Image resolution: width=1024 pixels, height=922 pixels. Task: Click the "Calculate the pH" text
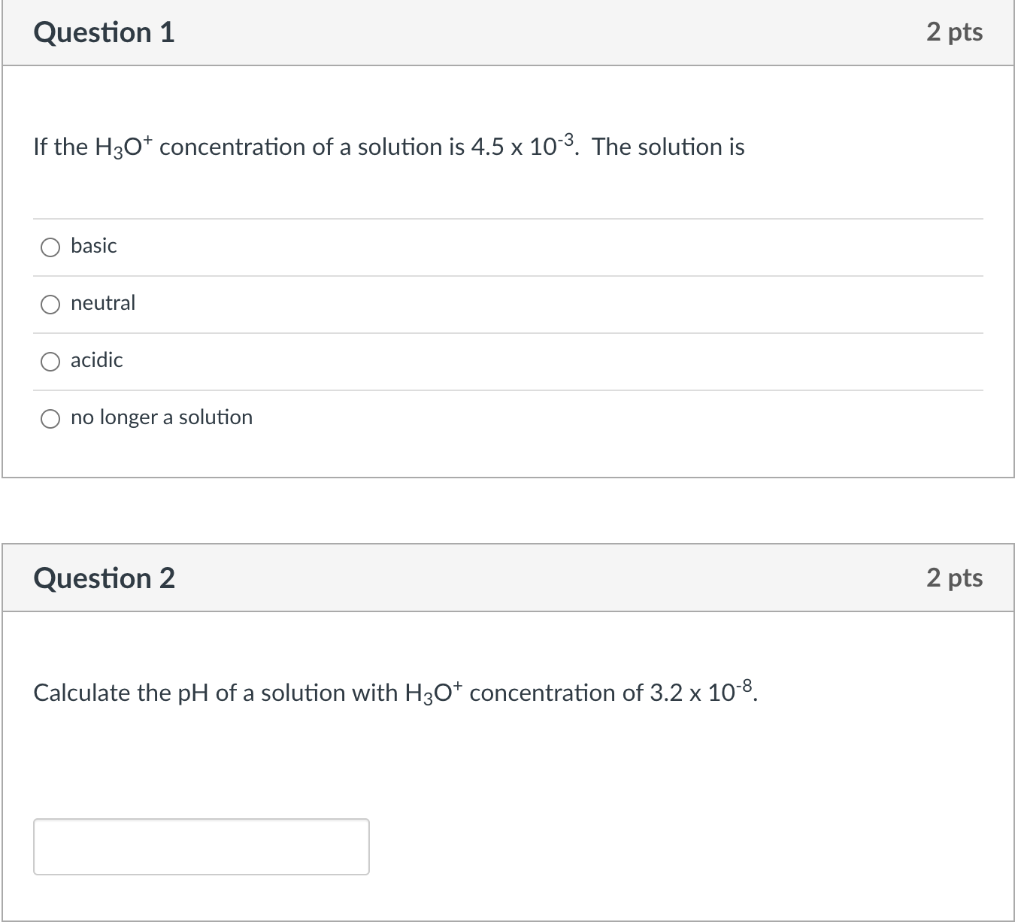pos(114,693)
